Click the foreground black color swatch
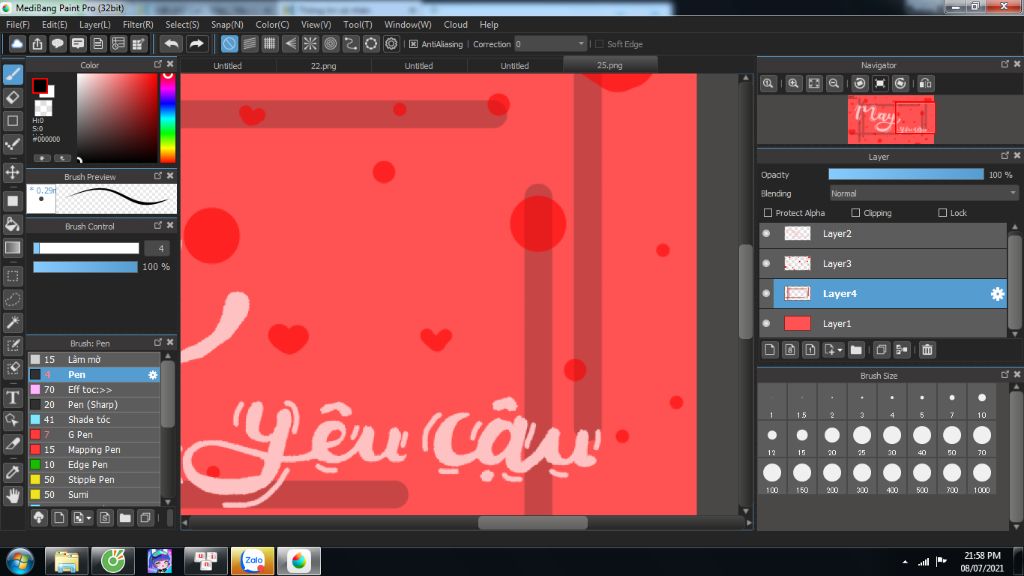Image resolution: width=1024 pixels, height=576 pixels. 40,86
